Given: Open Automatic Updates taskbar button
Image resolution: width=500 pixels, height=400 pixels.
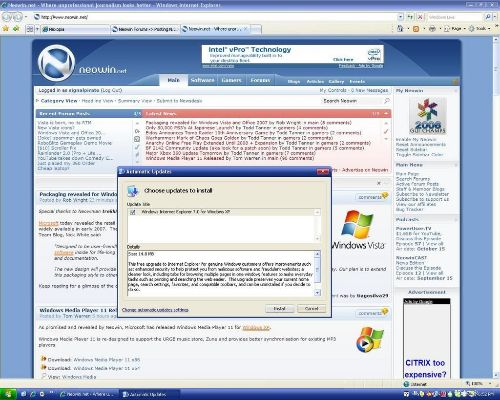Looking at the screenshot, I should pyautogui.click(x=149, y=394).
